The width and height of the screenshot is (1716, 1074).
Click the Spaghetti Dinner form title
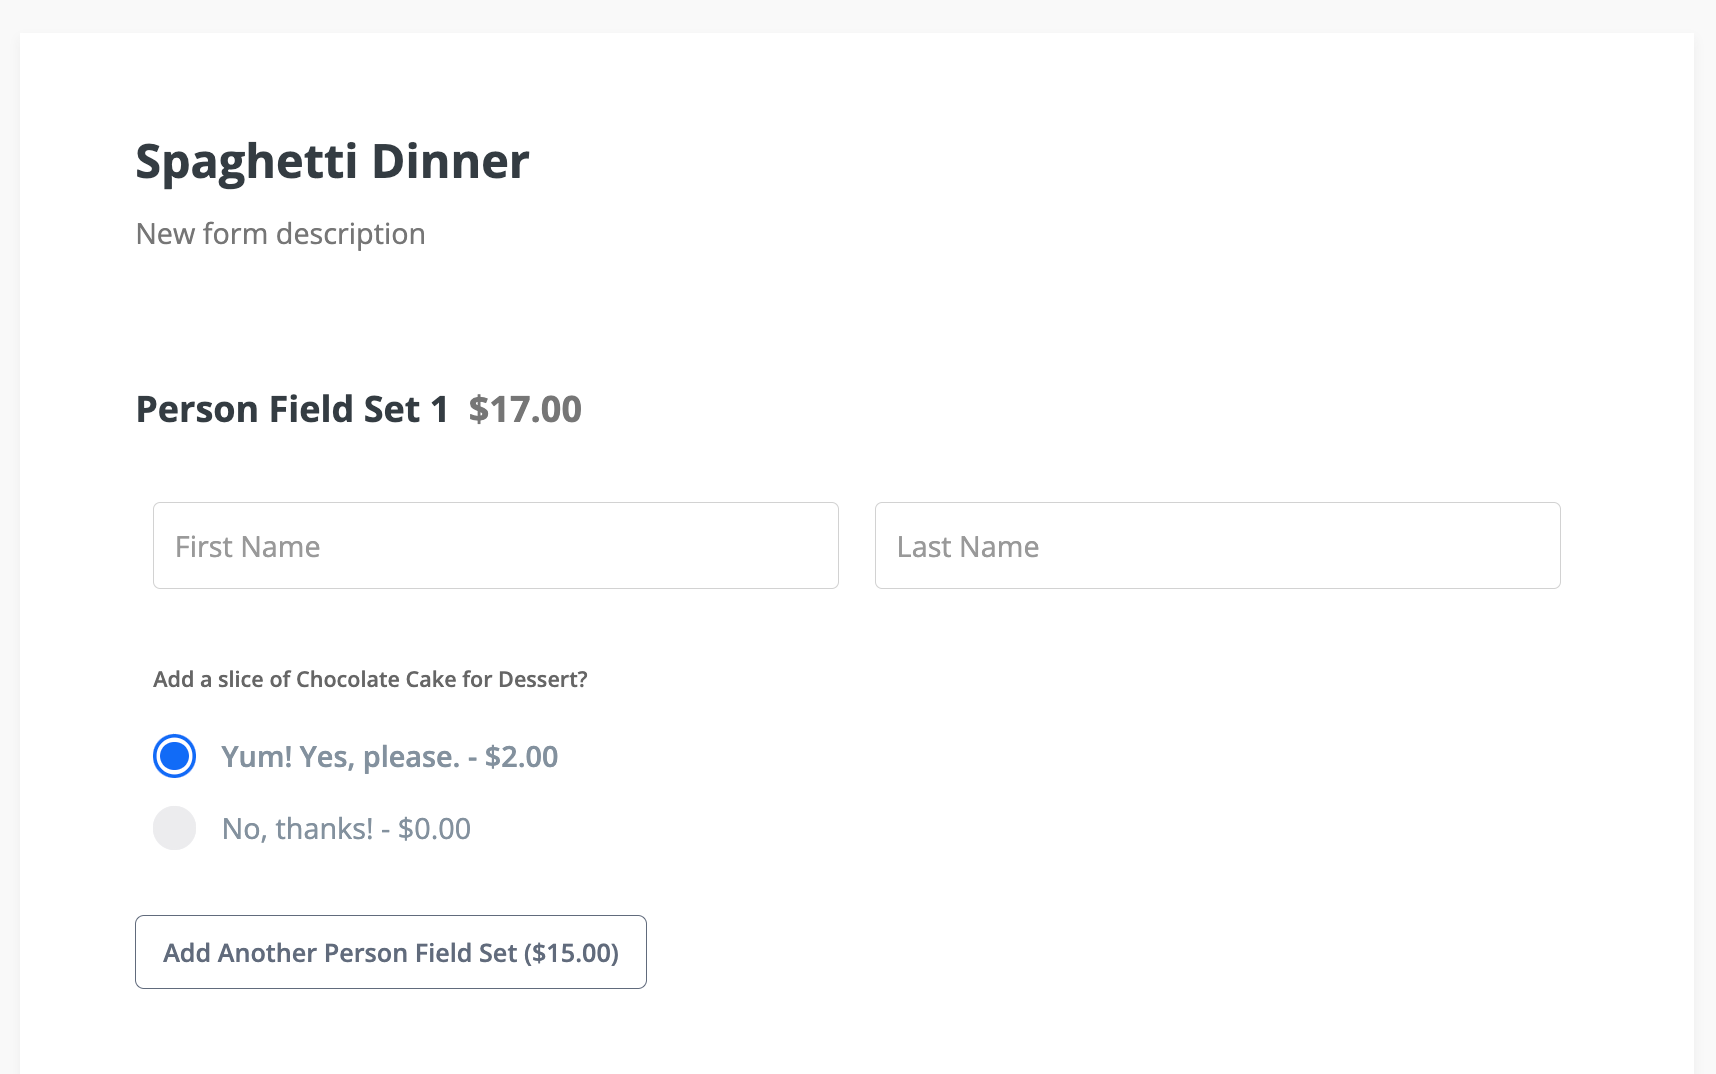(x=332, y=160)
